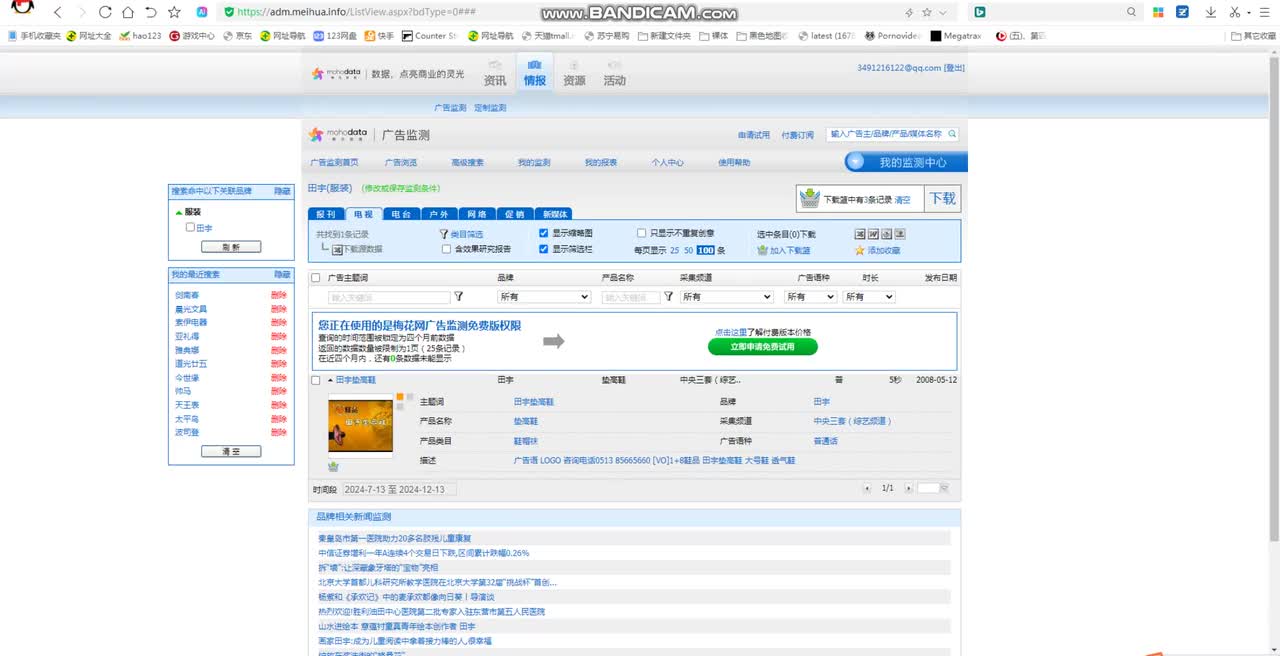Delete 剑南春 from recent searches
The height and width of the screenshot is (656, 1280).
pyautogui.click(x=279, y=295)
